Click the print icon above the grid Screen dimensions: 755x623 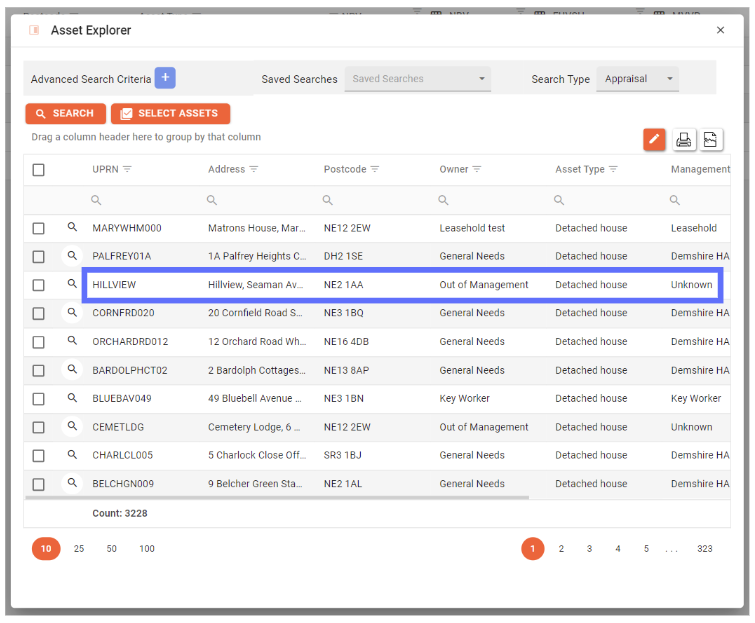pos(684,140)
